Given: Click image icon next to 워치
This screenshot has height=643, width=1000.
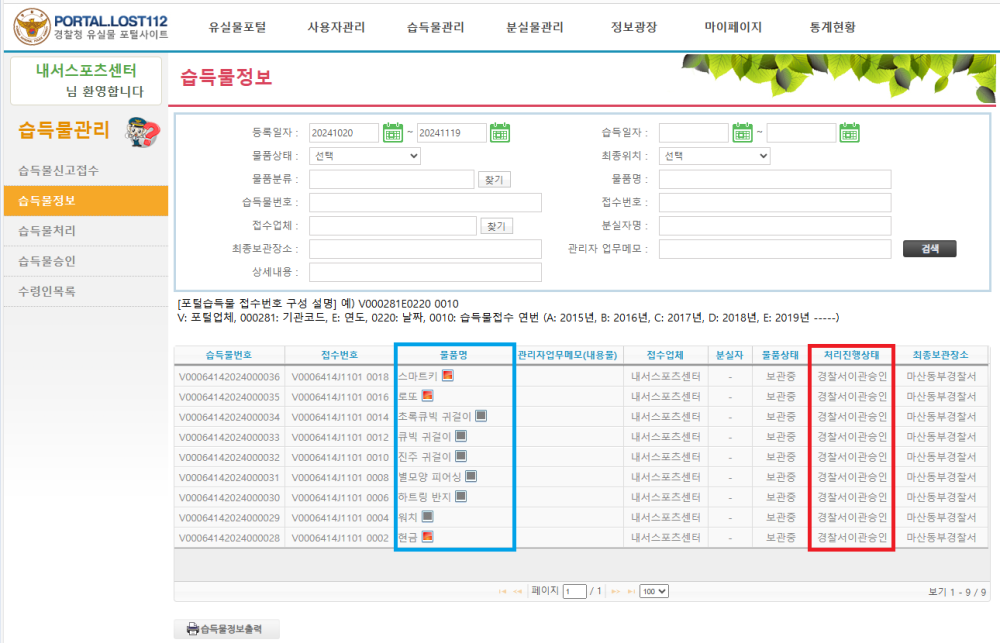Looking at the screenshot, I should pyautogui.click(x=427, y=517).
